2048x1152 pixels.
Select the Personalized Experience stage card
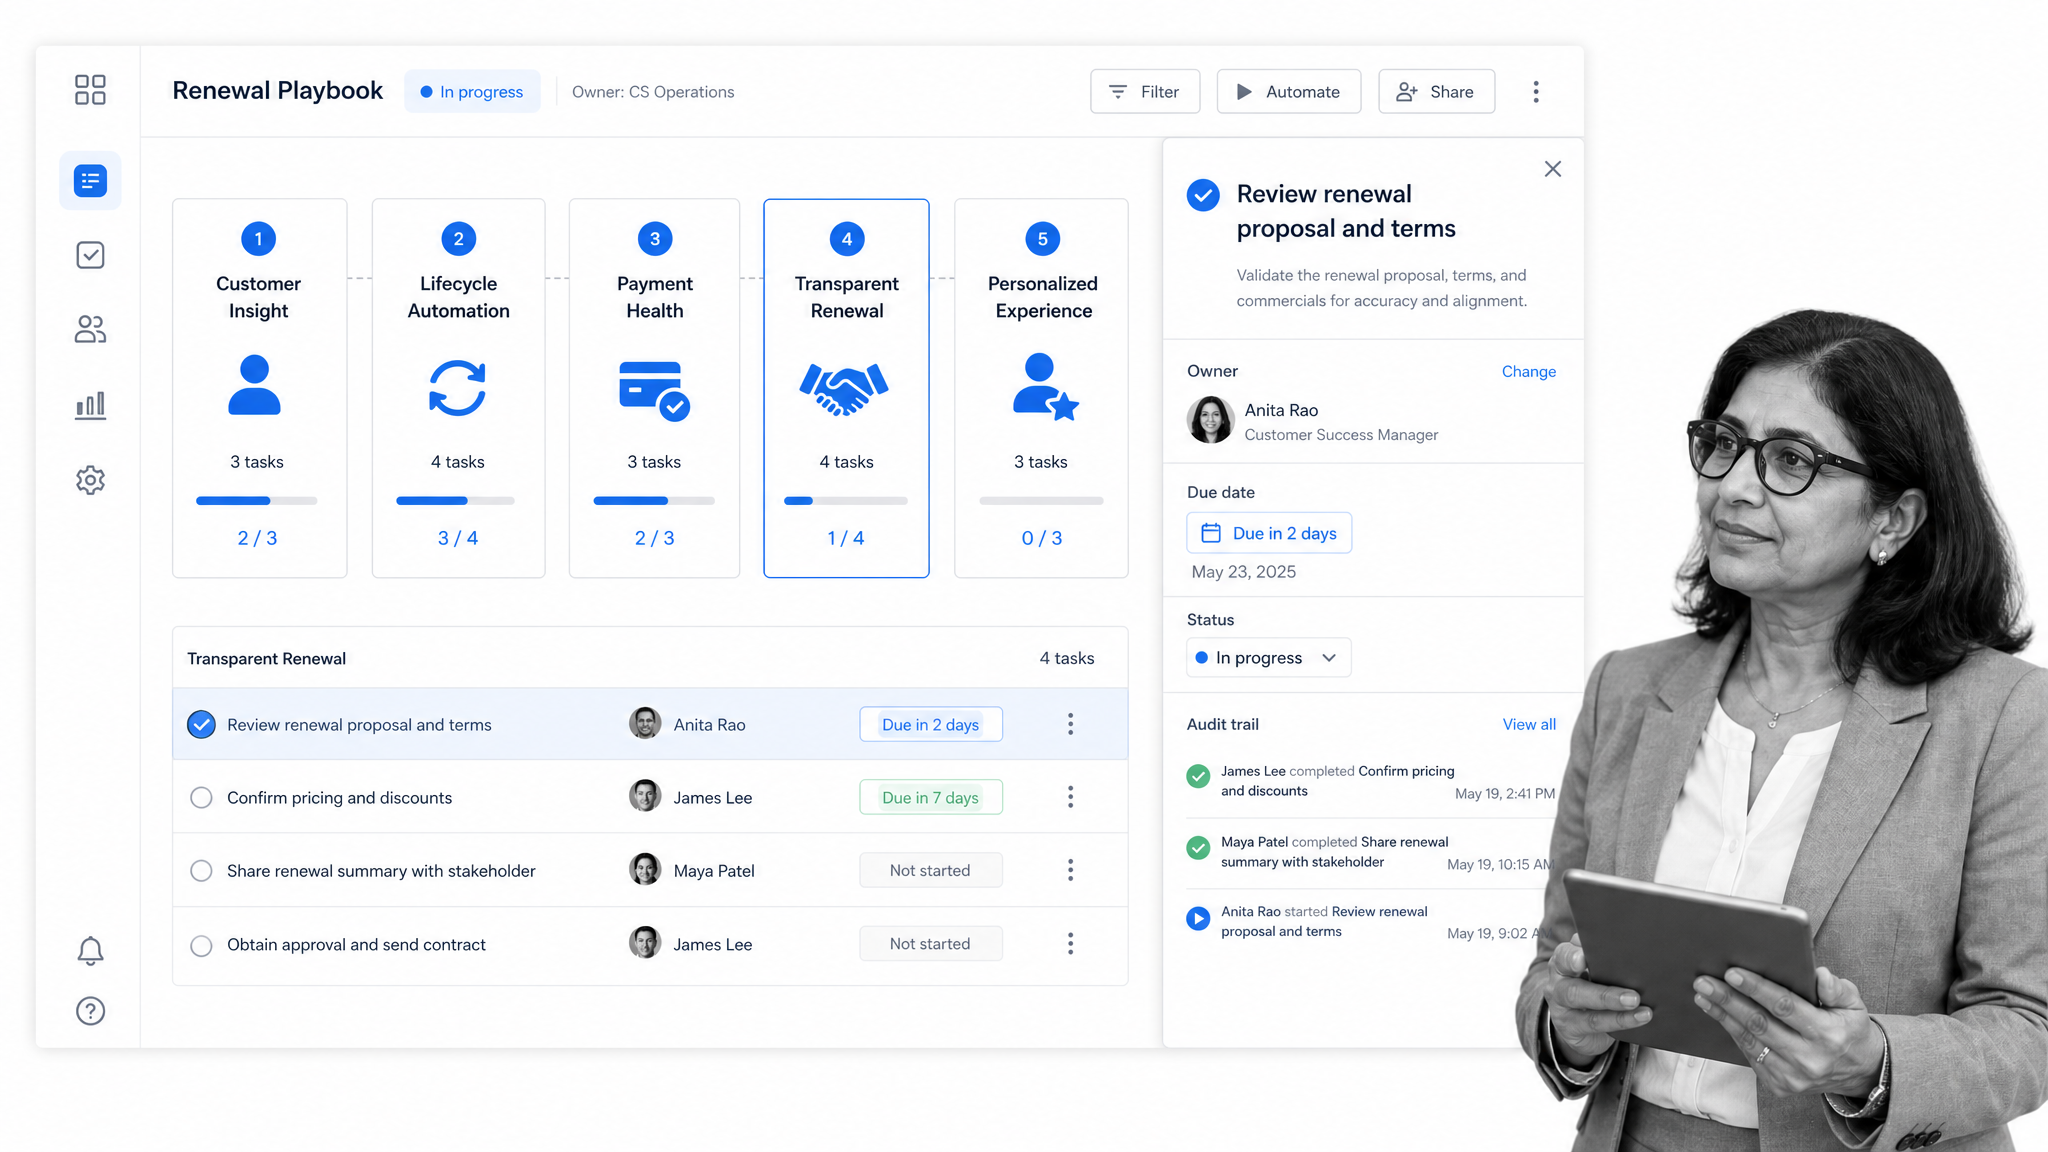tap(1041, 388)
